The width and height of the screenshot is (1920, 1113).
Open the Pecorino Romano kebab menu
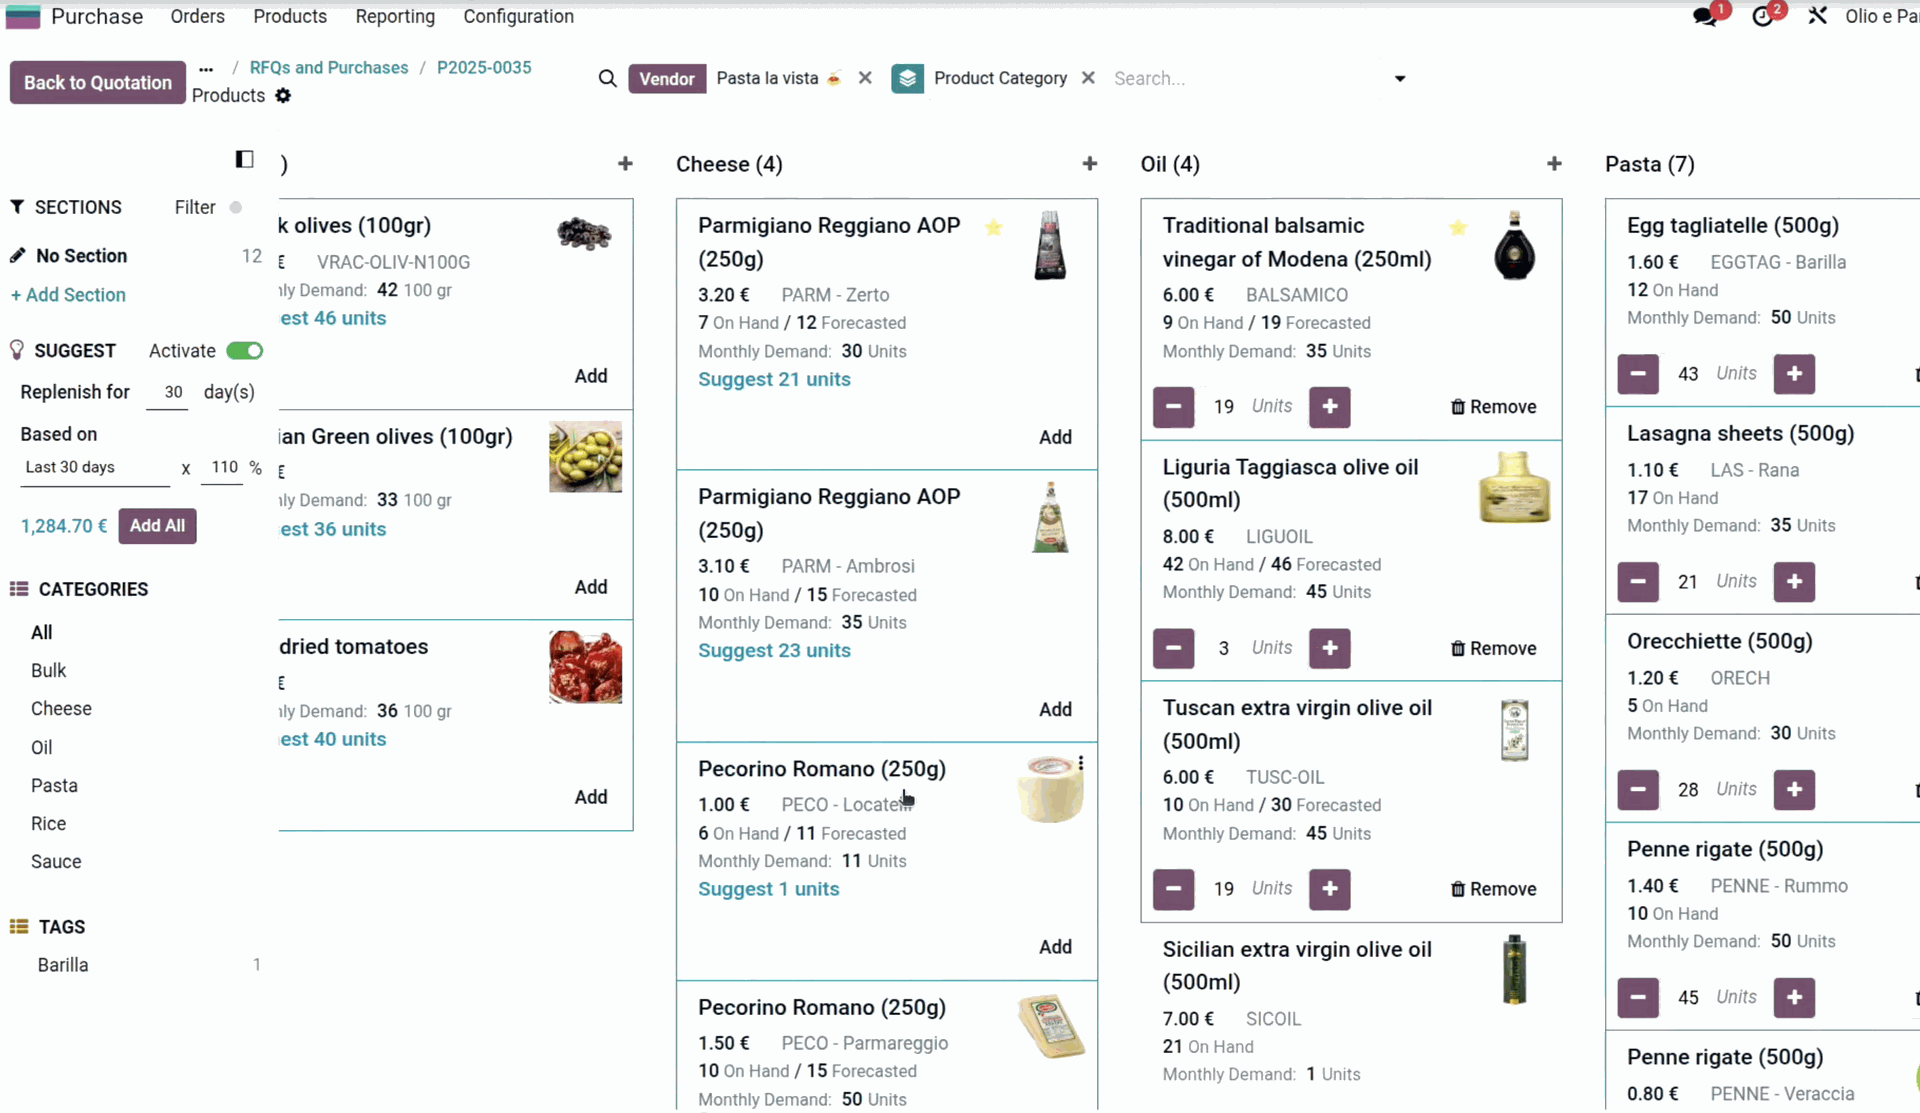point(1080,762)
